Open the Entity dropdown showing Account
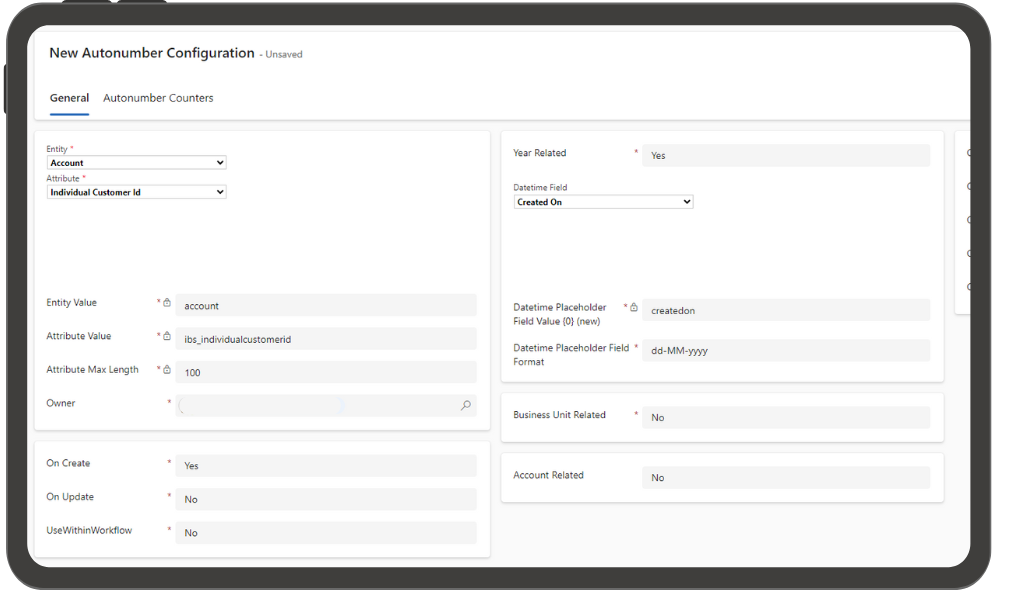1024x594 pixels. pos(136,163)
